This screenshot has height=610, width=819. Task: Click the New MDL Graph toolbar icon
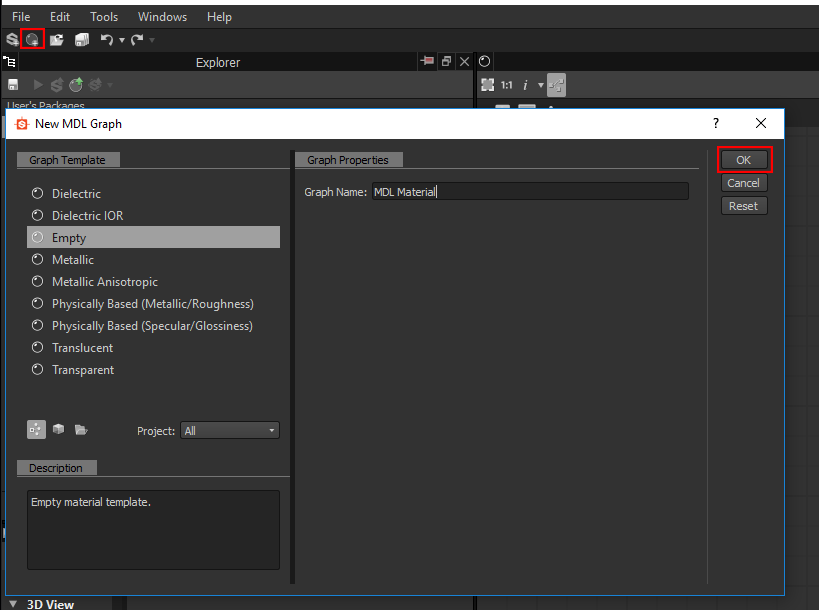[x=33, y=40]
